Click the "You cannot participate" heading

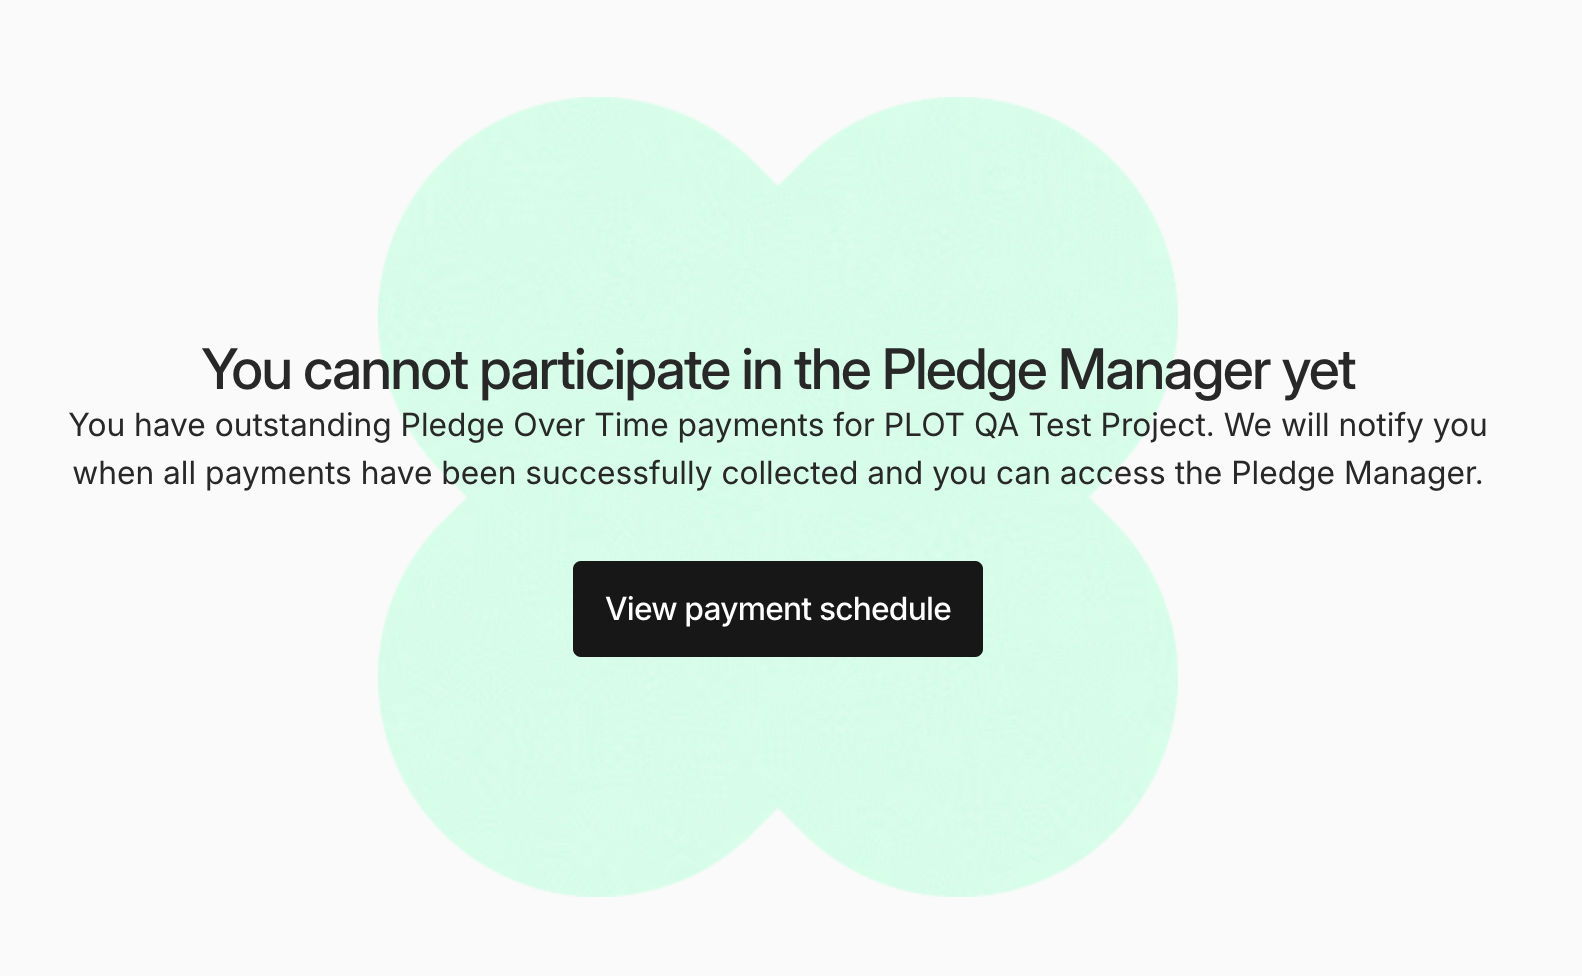[x=778, y=370]
